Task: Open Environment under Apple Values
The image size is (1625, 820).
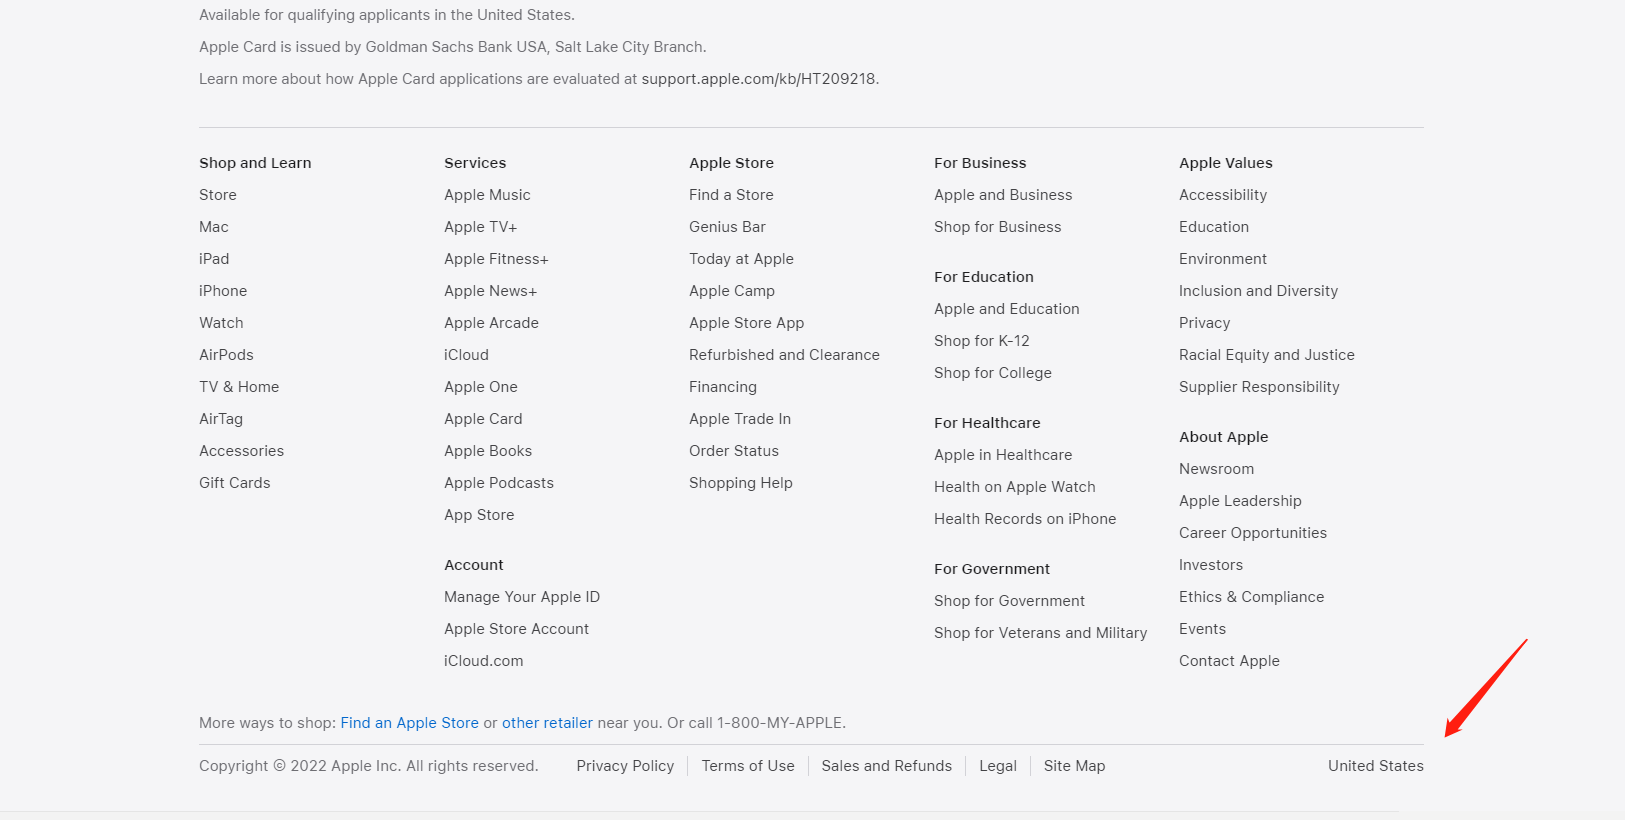Action: coord(1223,259)
